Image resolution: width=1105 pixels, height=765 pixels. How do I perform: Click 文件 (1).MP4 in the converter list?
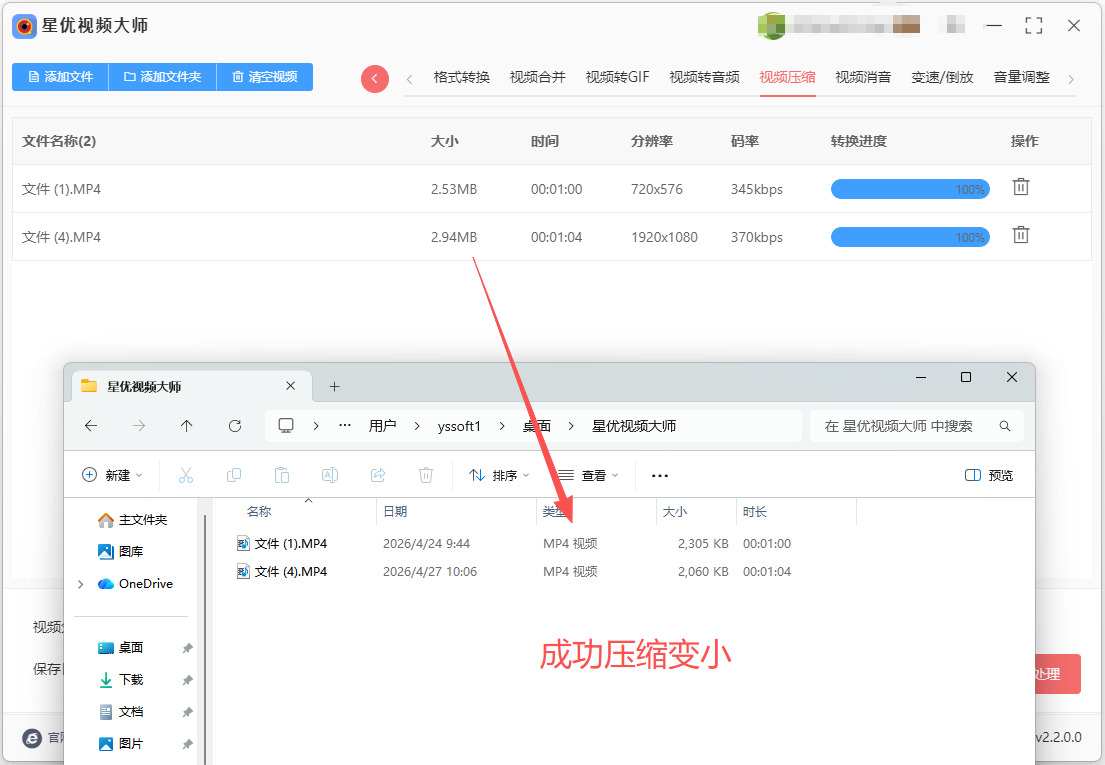pyautogui.click(x=61, y=189)
